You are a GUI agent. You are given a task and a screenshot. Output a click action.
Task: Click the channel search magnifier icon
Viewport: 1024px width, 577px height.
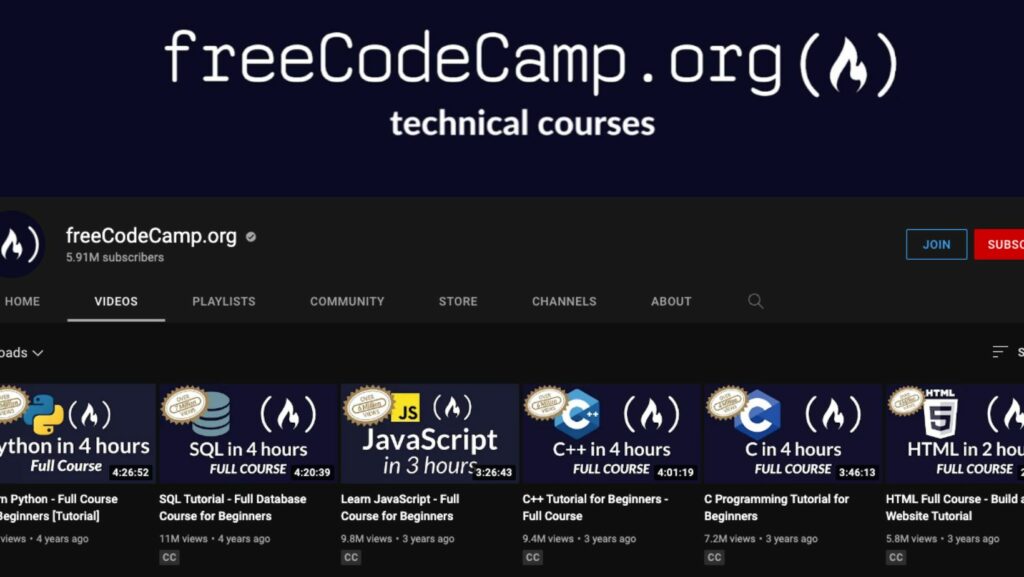pos(755,301)
